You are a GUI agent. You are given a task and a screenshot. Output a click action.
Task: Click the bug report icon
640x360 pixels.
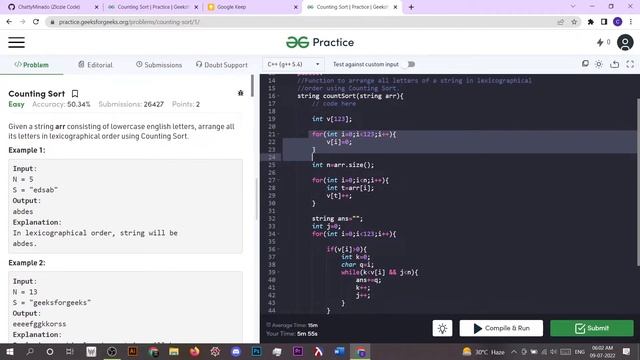click(240, 93)
